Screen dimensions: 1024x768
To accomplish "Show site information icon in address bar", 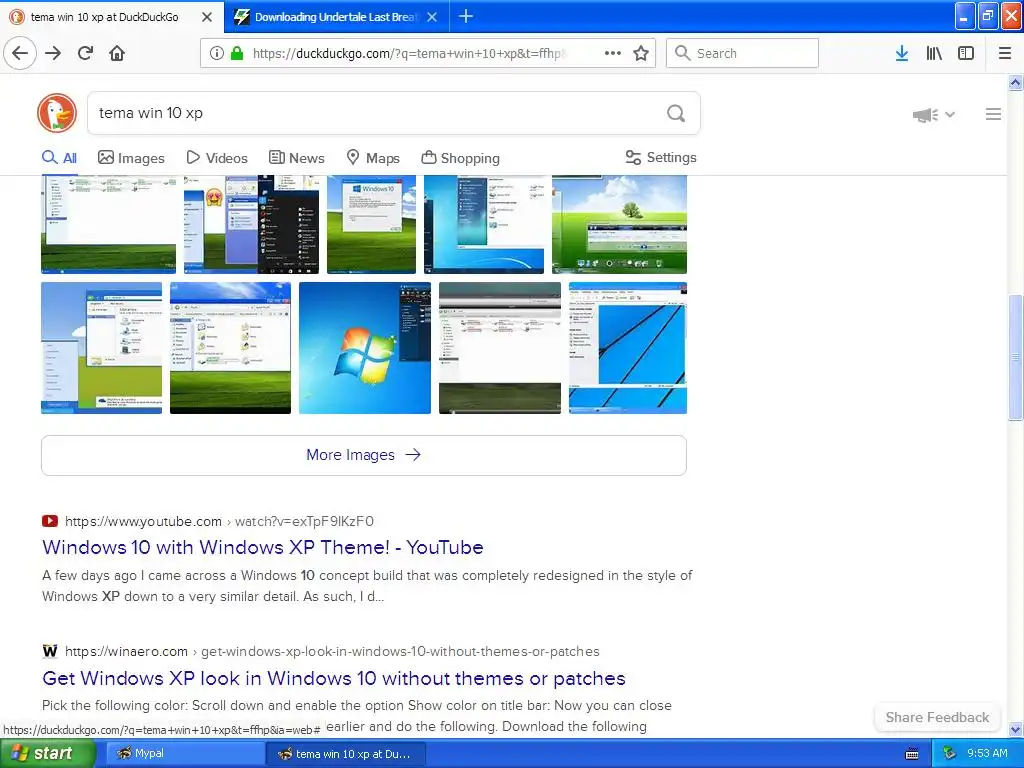I will pos(217,53).
